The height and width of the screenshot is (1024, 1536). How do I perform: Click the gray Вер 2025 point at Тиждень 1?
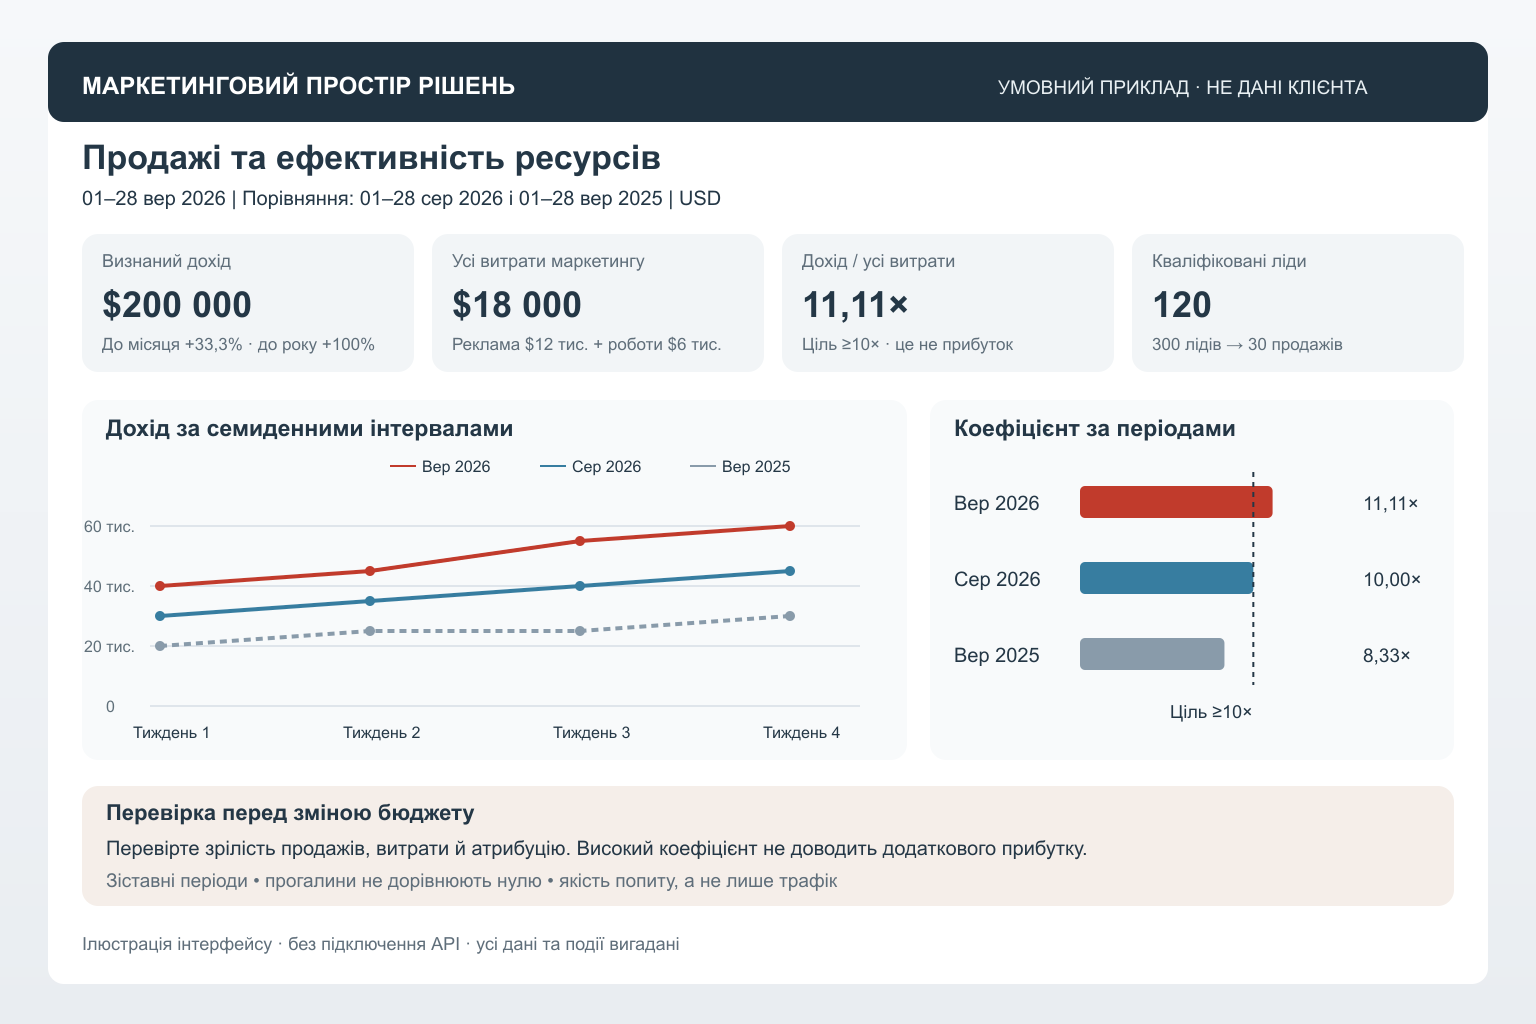(160, 646)
